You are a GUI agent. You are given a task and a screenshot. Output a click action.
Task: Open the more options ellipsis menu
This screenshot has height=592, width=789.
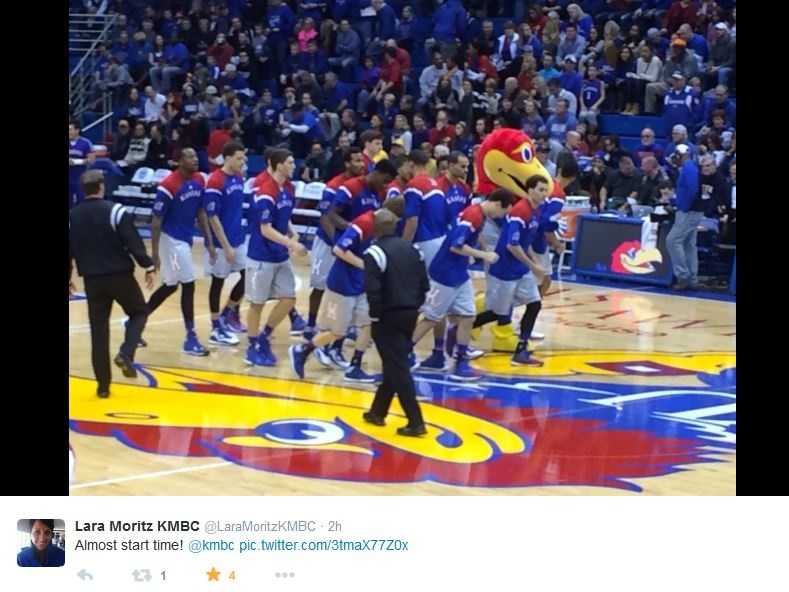pyautogui.click(x=284, y=575)
